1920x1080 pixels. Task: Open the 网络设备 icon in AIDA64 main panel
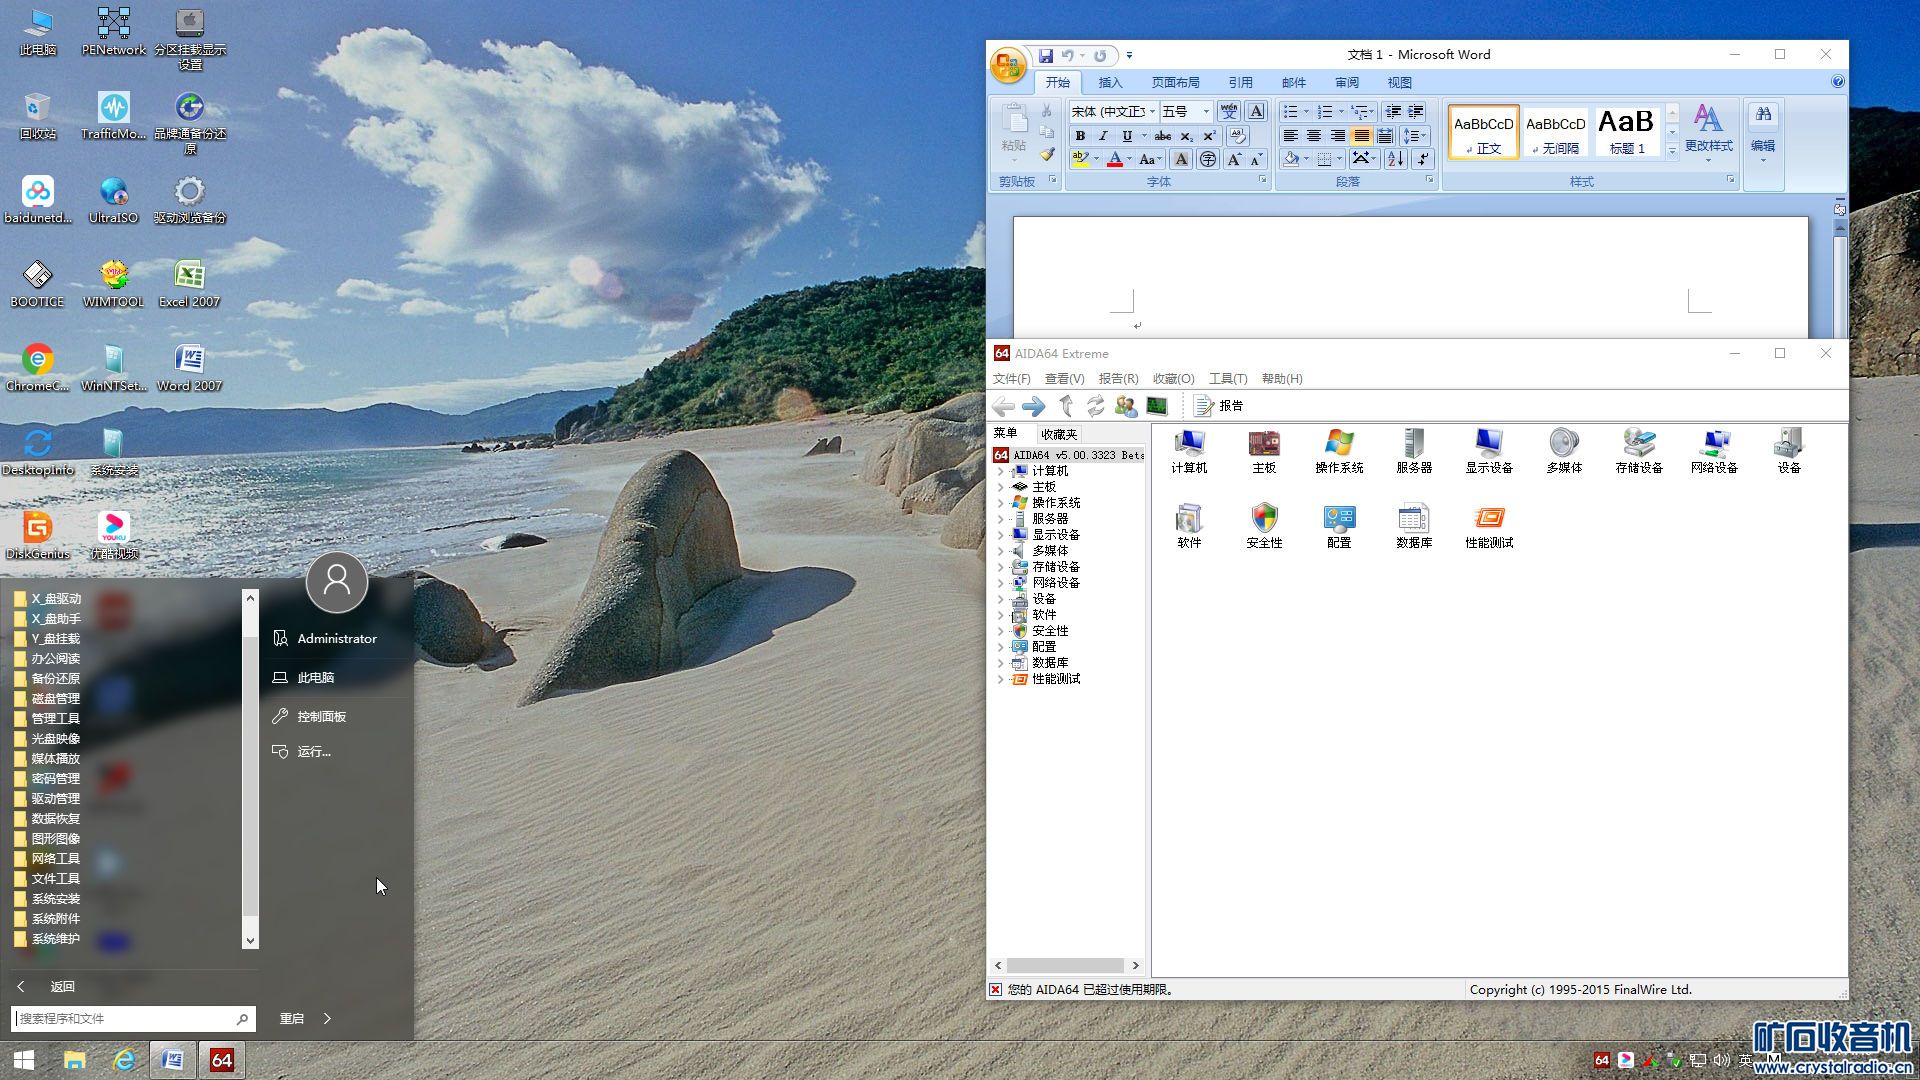pyautogui.click(x=1714, y=451)
